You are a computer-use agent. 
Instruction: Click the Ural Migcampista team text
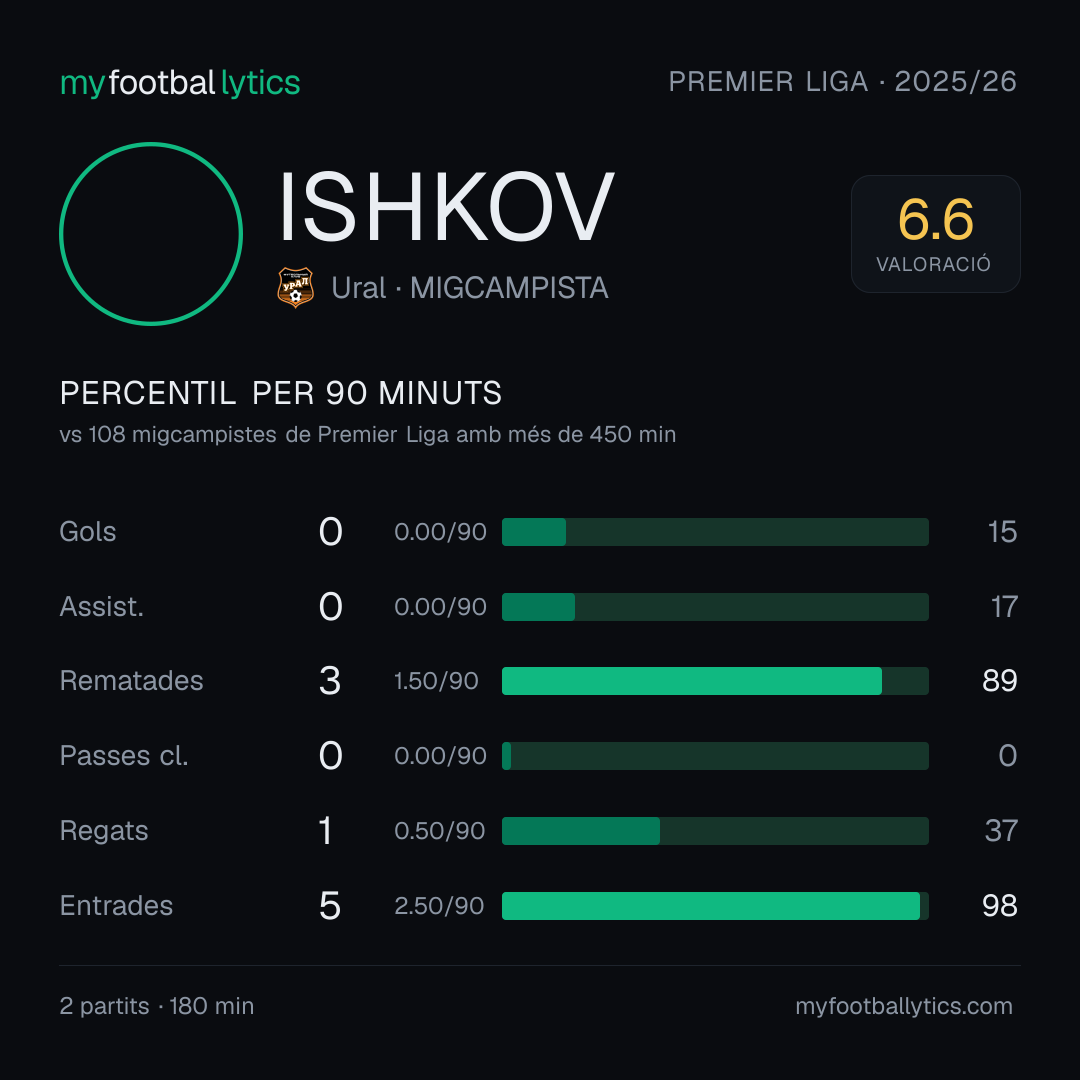click(x=470, y=288)
